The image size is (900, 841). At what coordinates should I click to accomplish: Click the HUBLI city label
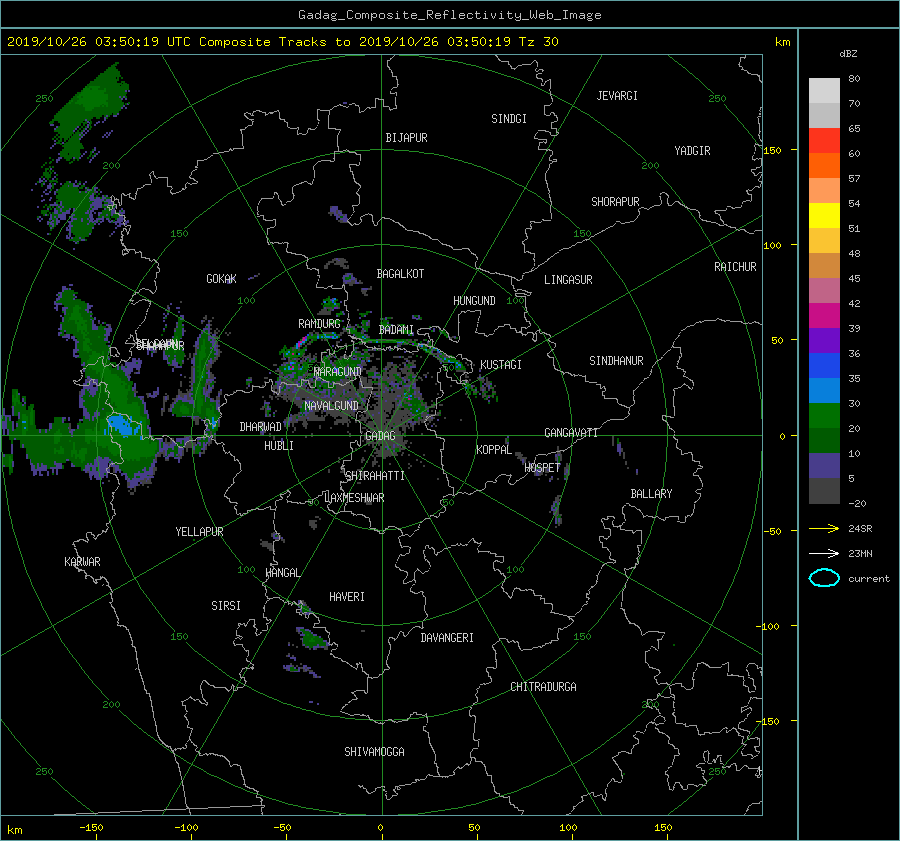click(279, 445)
